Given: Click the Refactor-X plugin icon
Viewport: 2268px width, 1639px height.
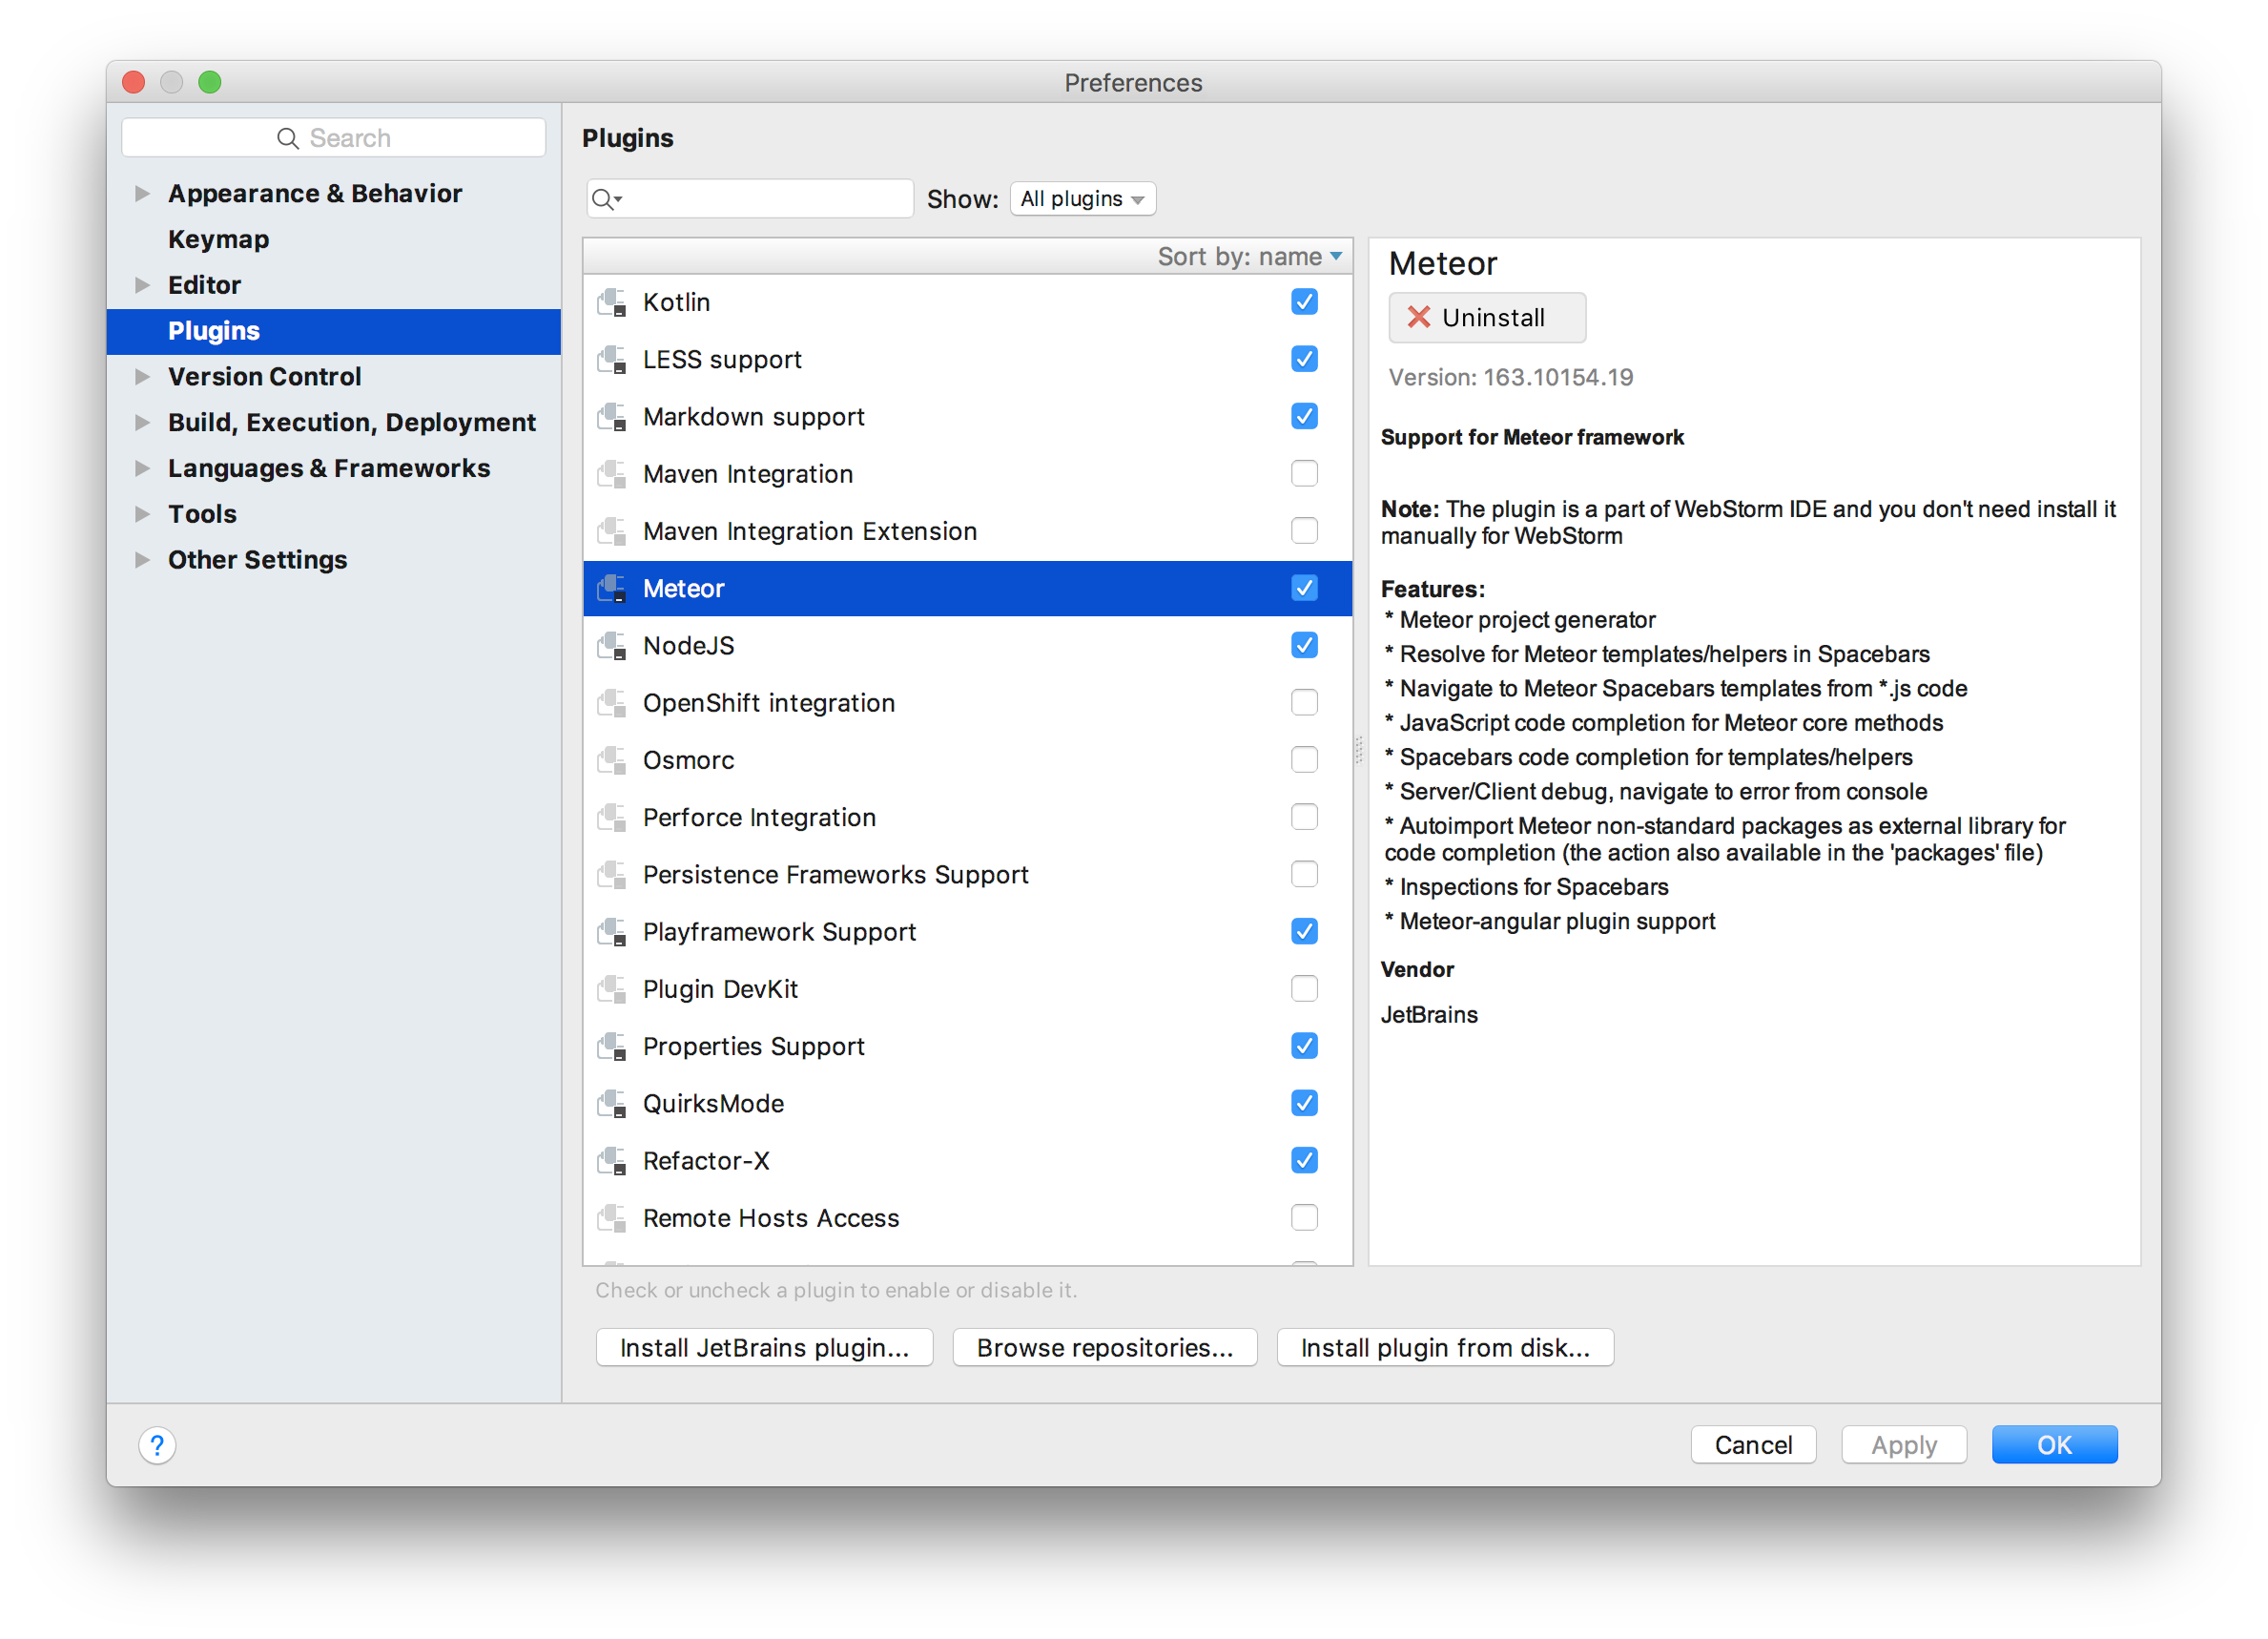Looking at the screenshot, I should [612, 1161].
